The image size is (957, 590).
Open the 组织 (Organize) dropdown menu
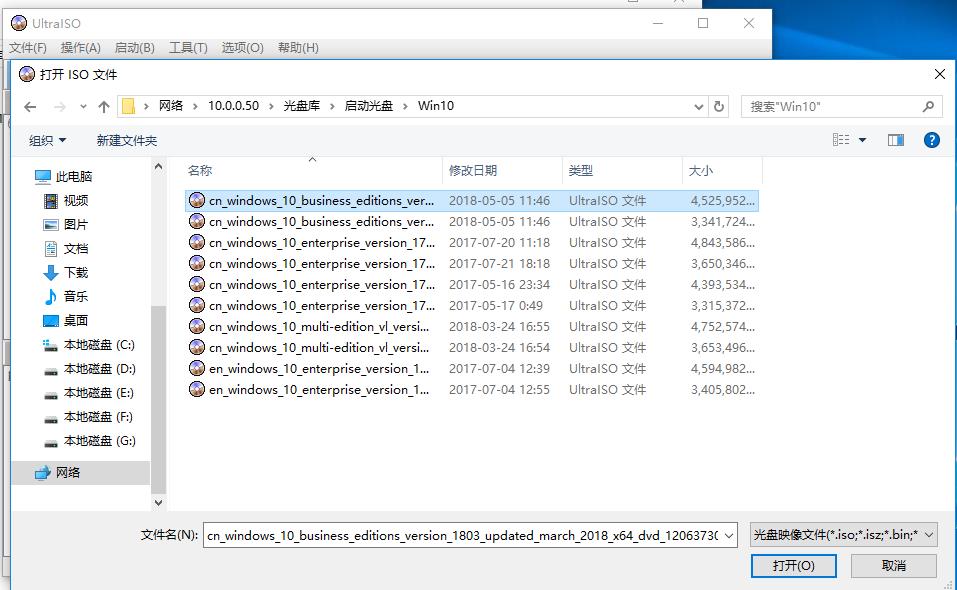click(47, 141)
